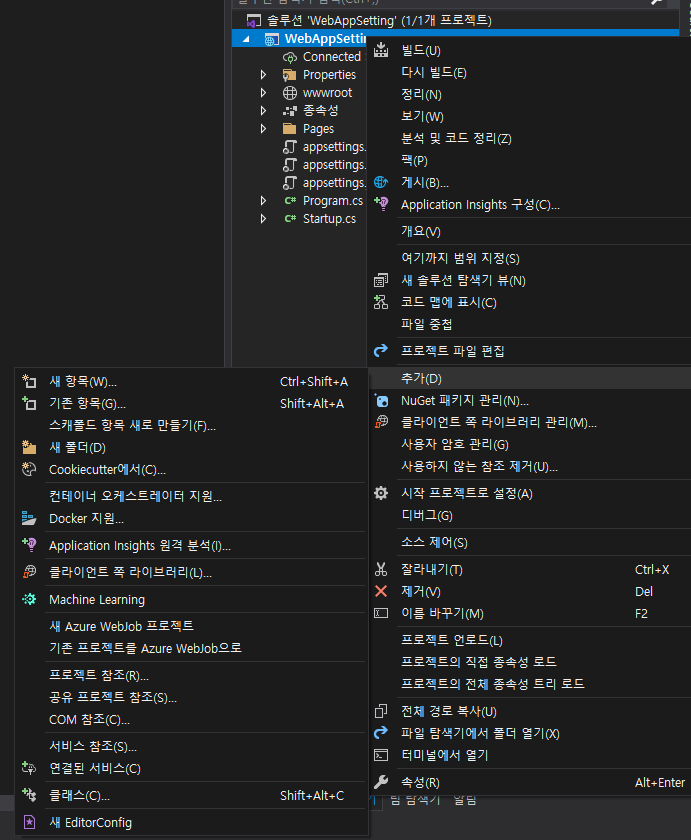Click the Machine Learning icon
This screenshot has width=691, height=840.
(x=29, y=599)
